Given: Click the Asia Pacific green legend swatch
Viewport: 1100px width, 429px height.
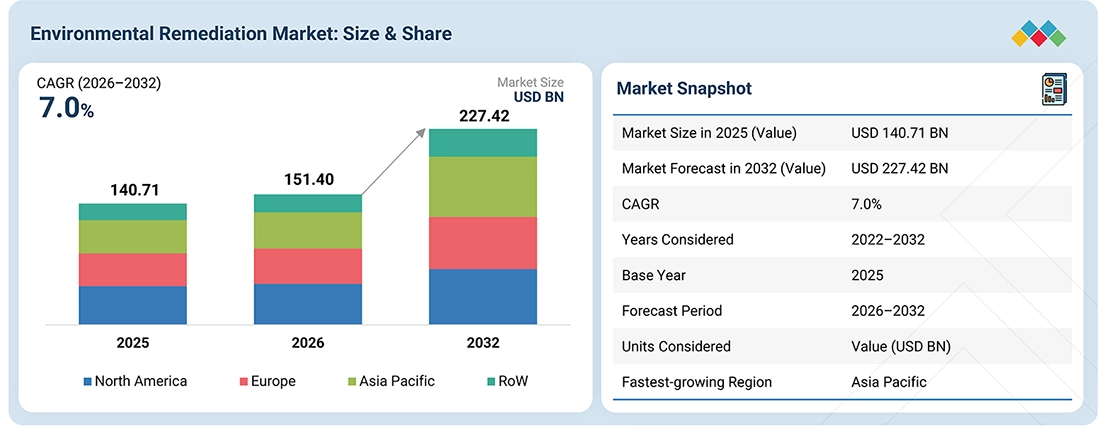Looking at the screenshot, I should (x=351, y=382).
